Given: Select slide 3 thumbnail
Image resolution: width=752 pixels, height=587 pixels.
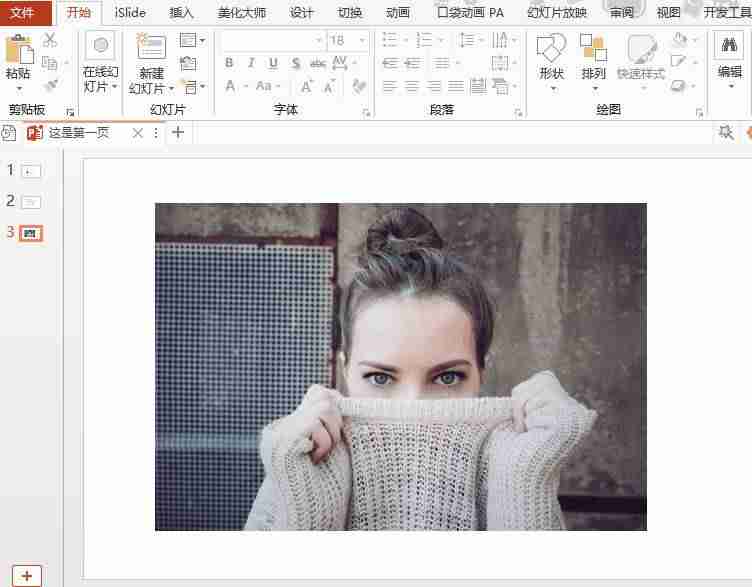Looking at the screenshot, I should pyautogui.click(x=31, y=234).
